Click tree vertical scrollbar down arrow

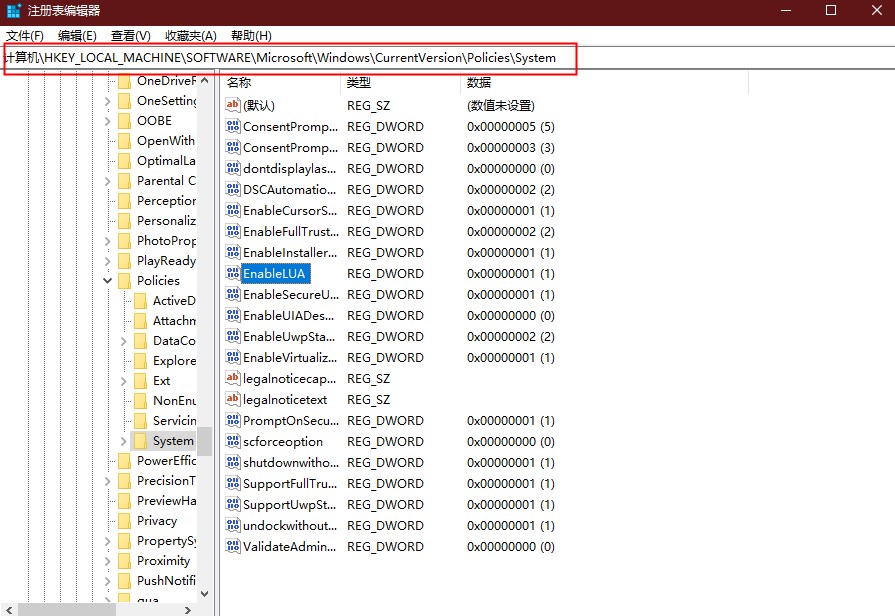tap(204, 594)
